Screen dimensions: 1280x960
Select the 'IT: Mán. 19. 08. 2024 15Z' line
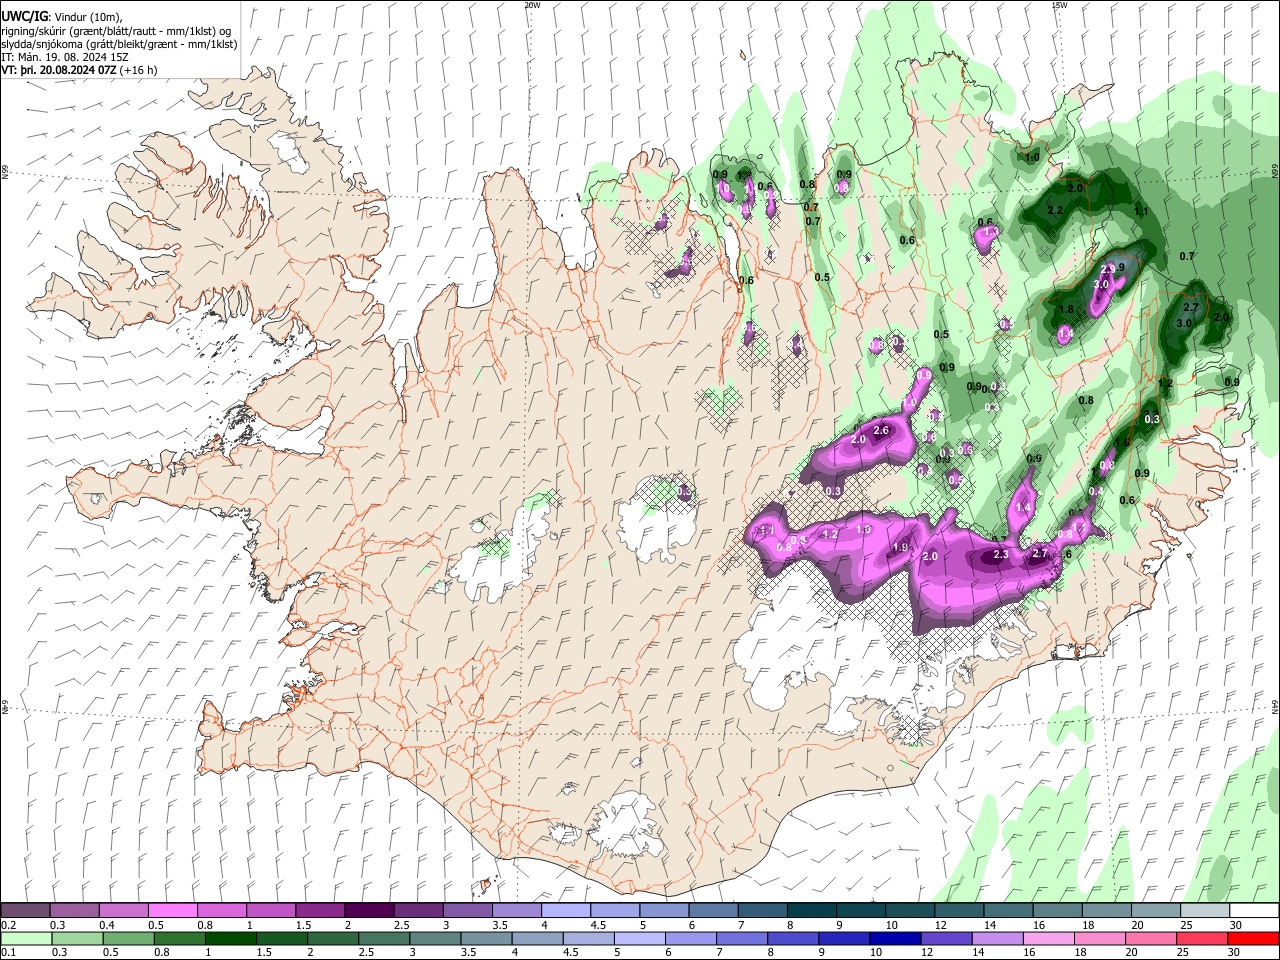coord(65,57)
